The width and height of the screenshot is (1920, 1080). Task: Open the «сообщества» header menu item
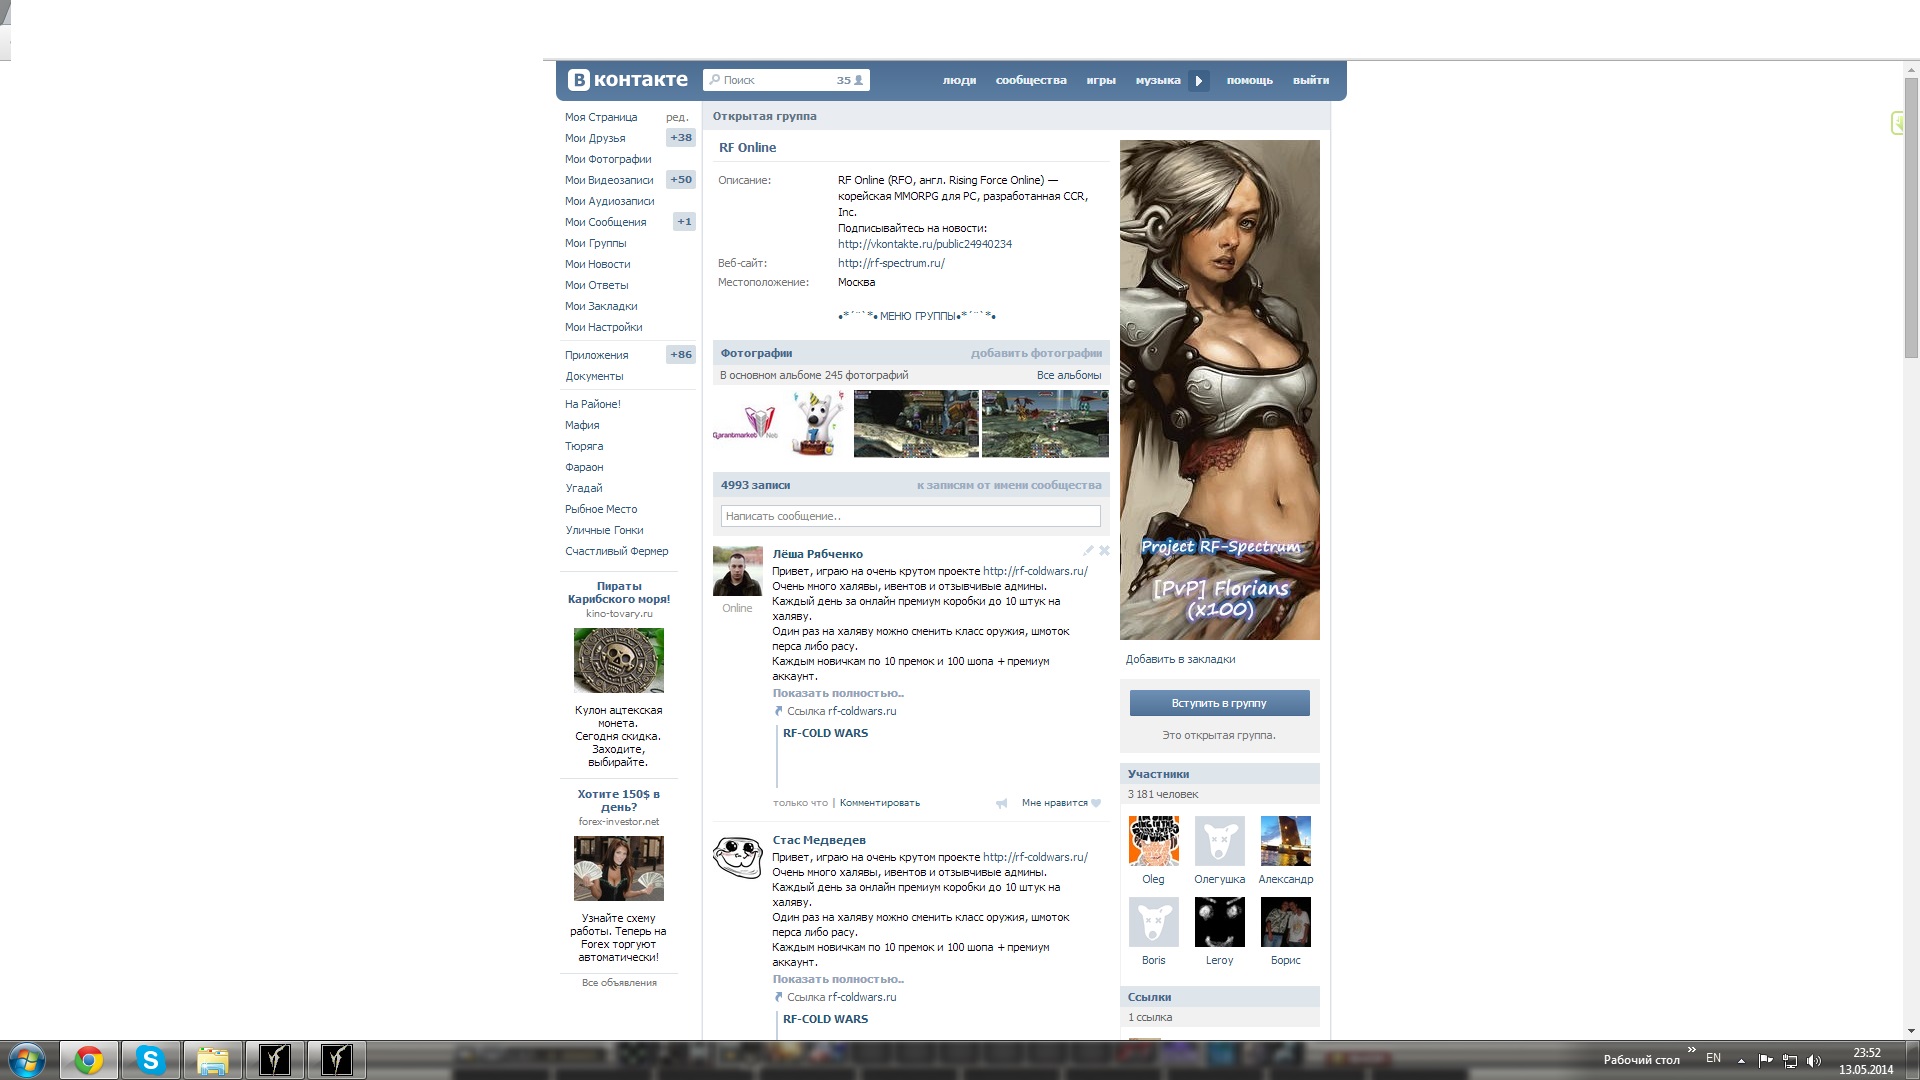pos(1030,81)
